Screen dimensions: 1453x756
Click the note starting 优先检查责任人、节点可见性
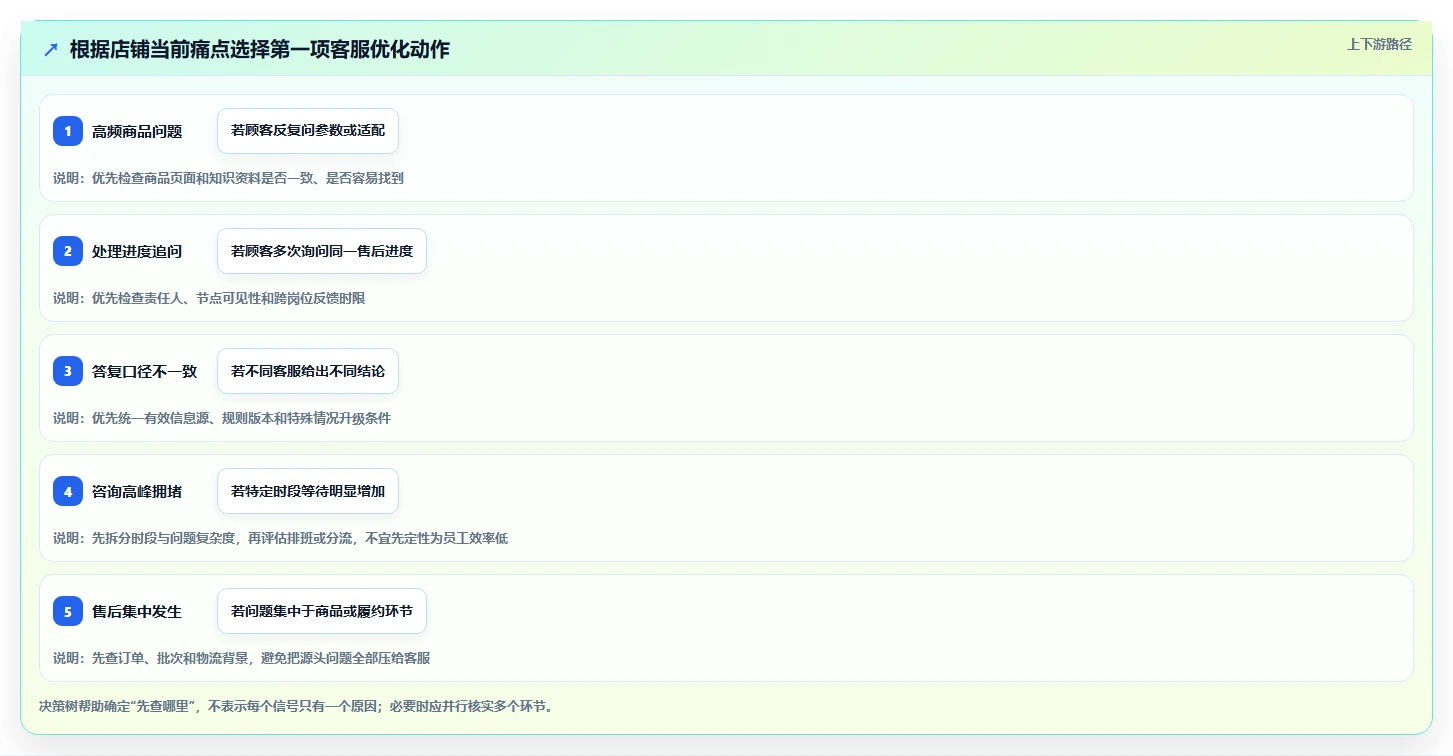[209, 298]
